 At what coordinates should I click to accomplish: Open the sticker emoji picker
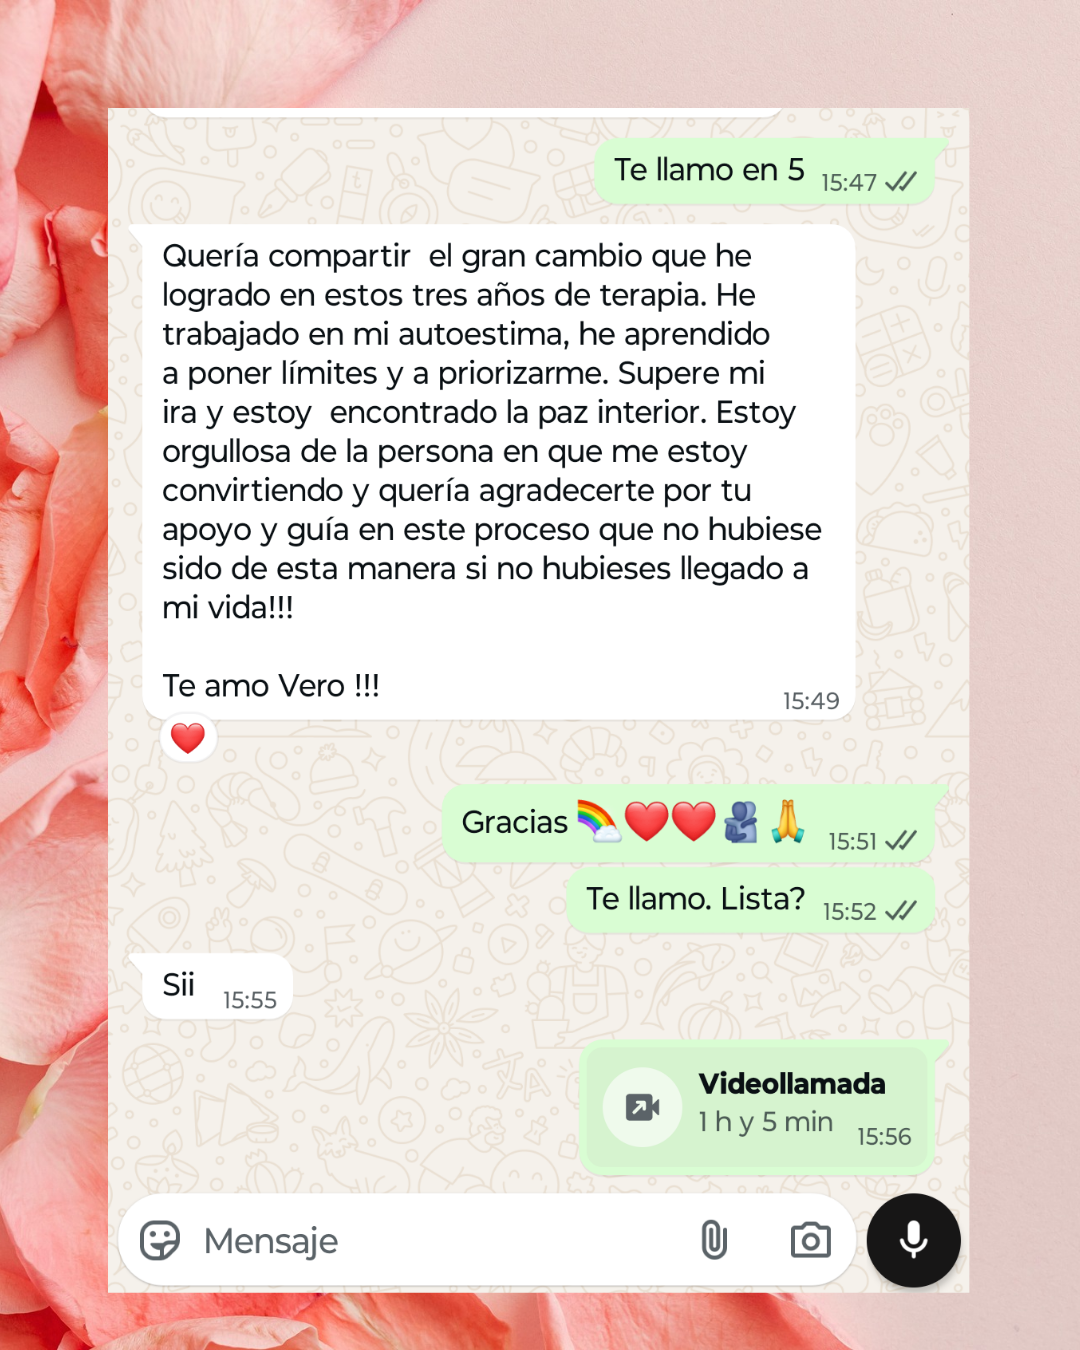pos(160,1241)
